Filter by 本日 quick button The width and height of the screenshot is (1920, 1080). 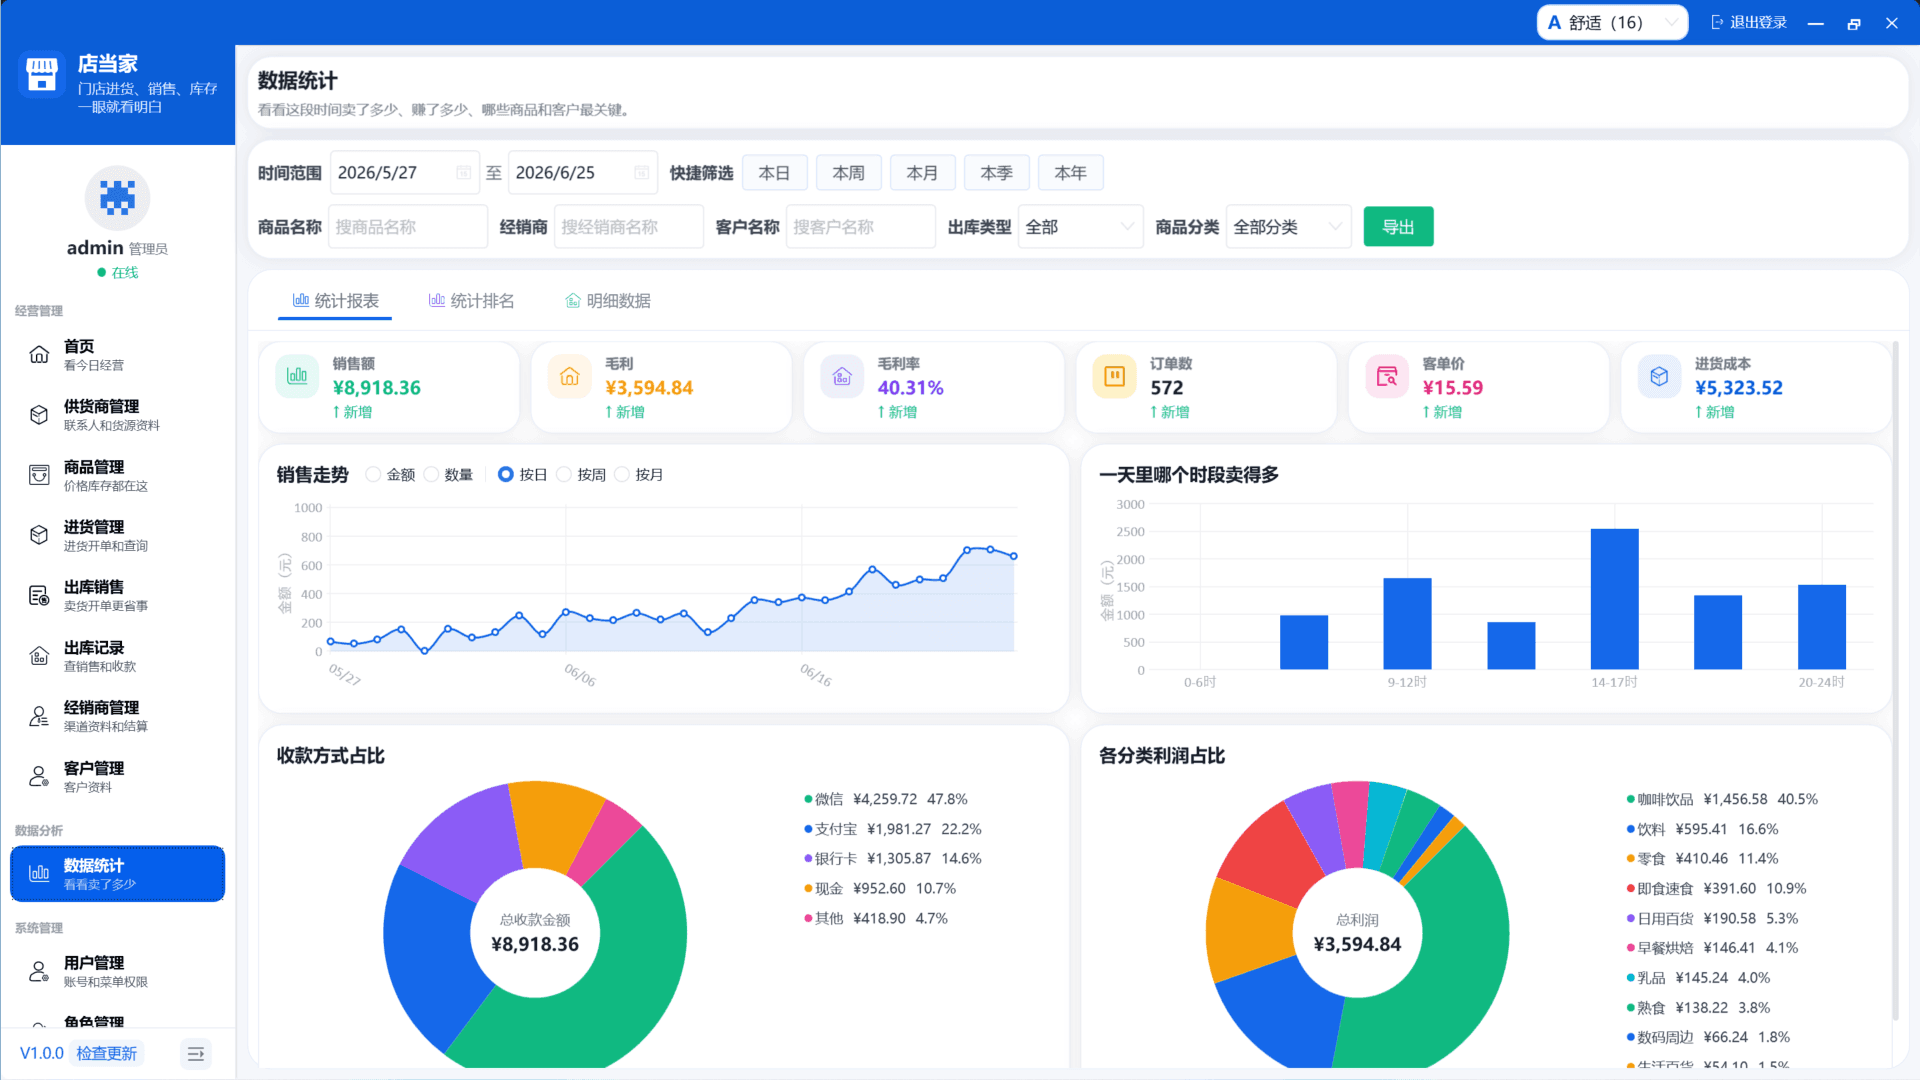click(774, 173)
